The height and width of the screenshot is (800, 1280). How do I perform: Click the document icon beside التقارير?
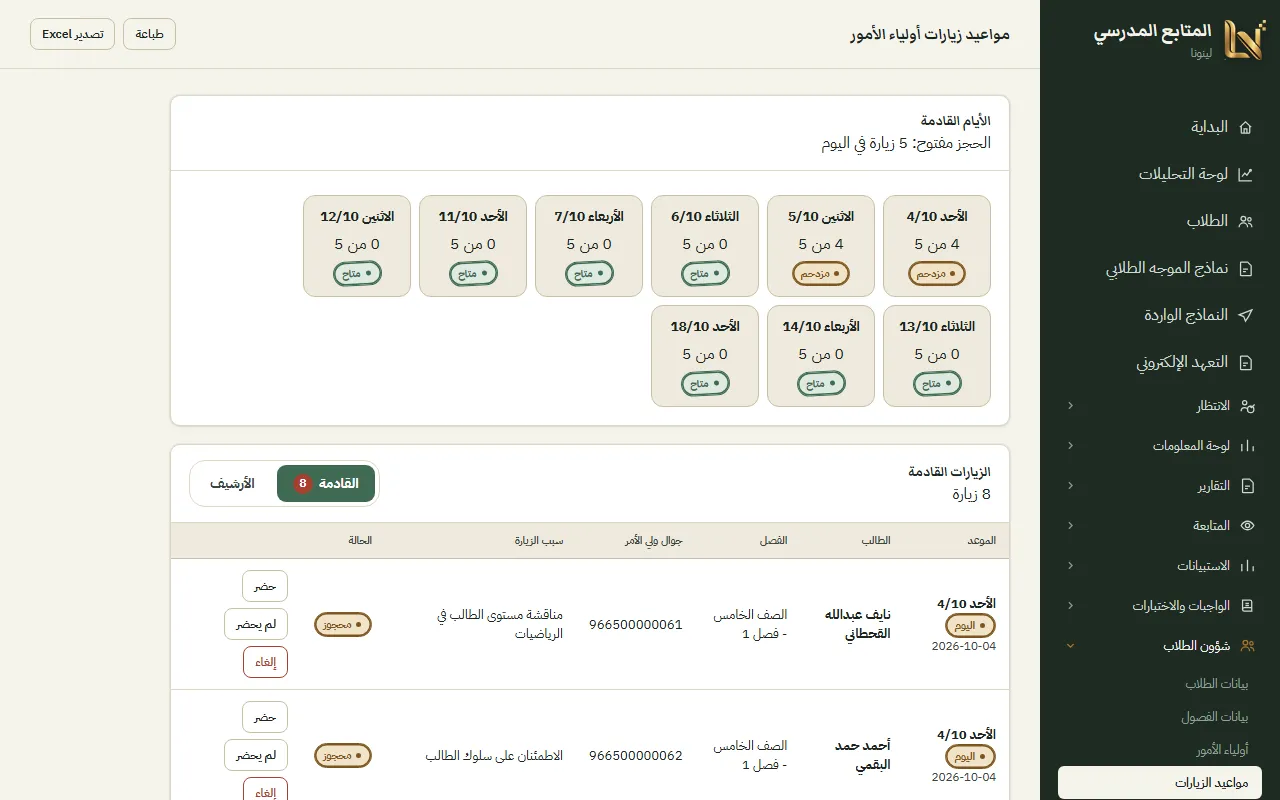click(x=1246, y=486)
